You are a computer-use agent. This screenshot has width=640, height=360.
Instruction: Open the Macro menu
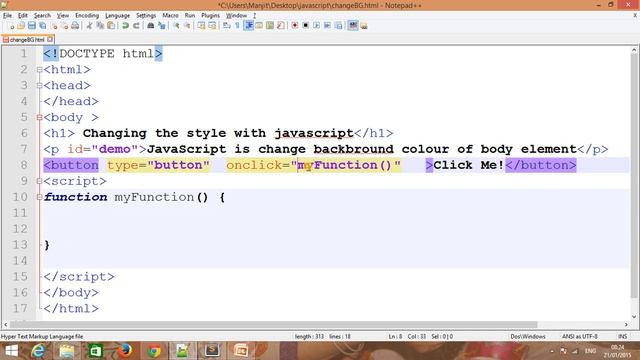coord(170,16)
